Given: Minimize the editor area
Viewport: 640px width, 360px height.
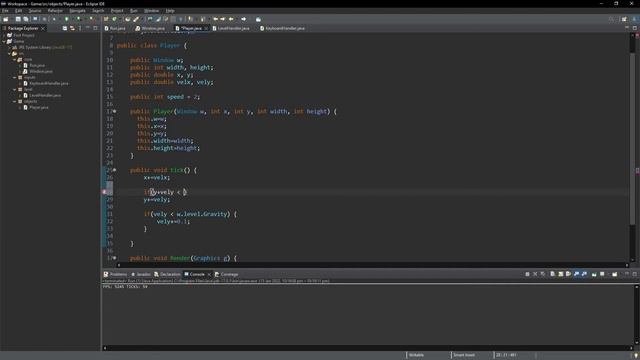Looking at the screenshot, I should (627, 28).
